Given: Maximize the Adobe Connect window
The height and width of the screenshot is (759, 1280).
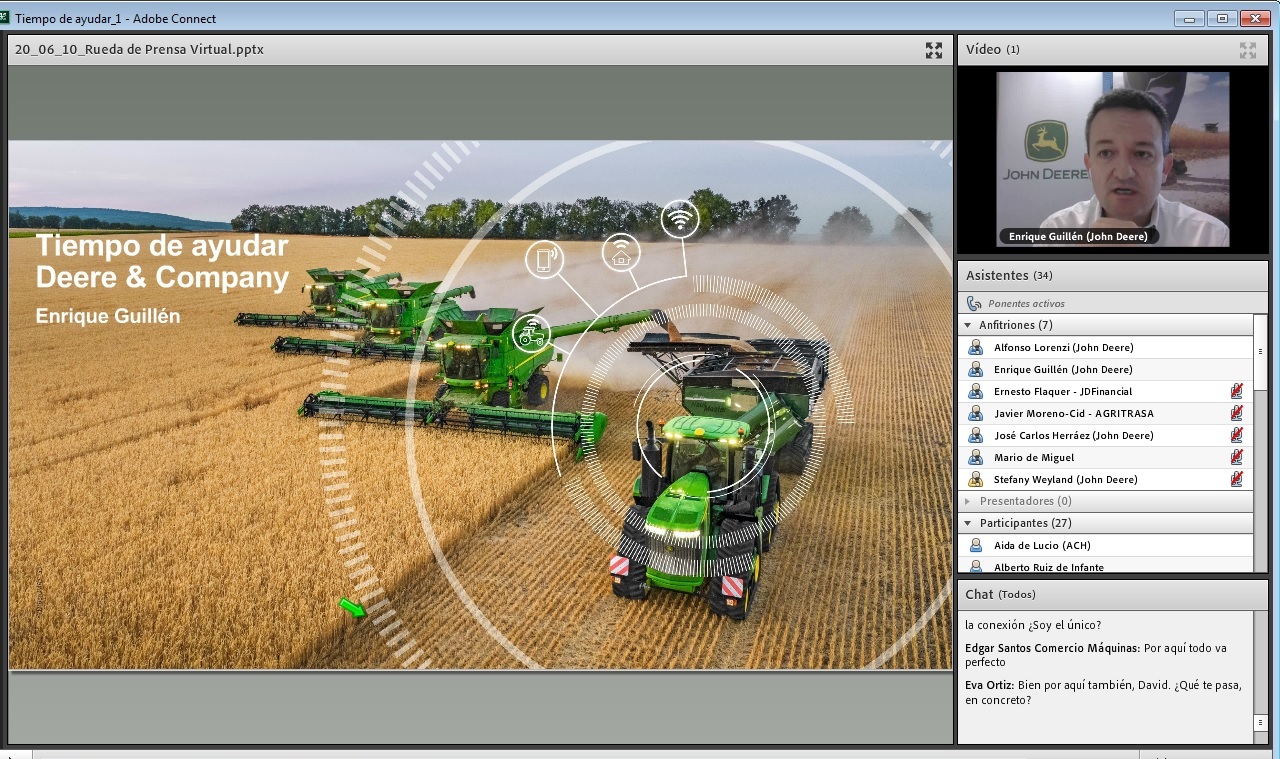Looking at the screenshot, I should click(1221, 18).
